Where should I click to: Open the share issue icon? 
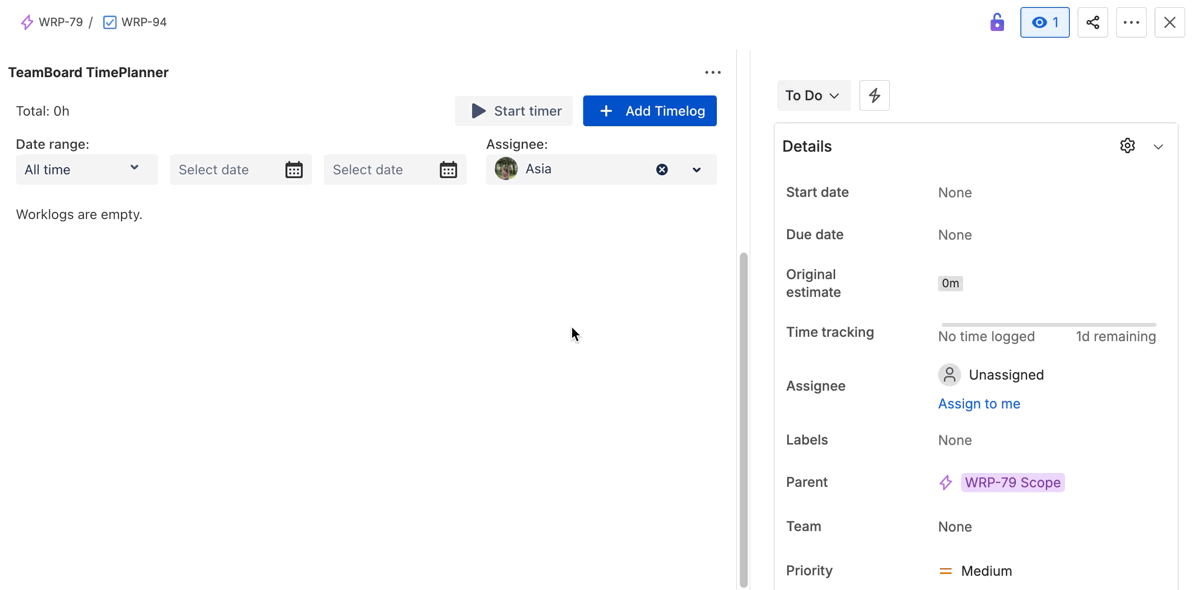pos(1092,22)
